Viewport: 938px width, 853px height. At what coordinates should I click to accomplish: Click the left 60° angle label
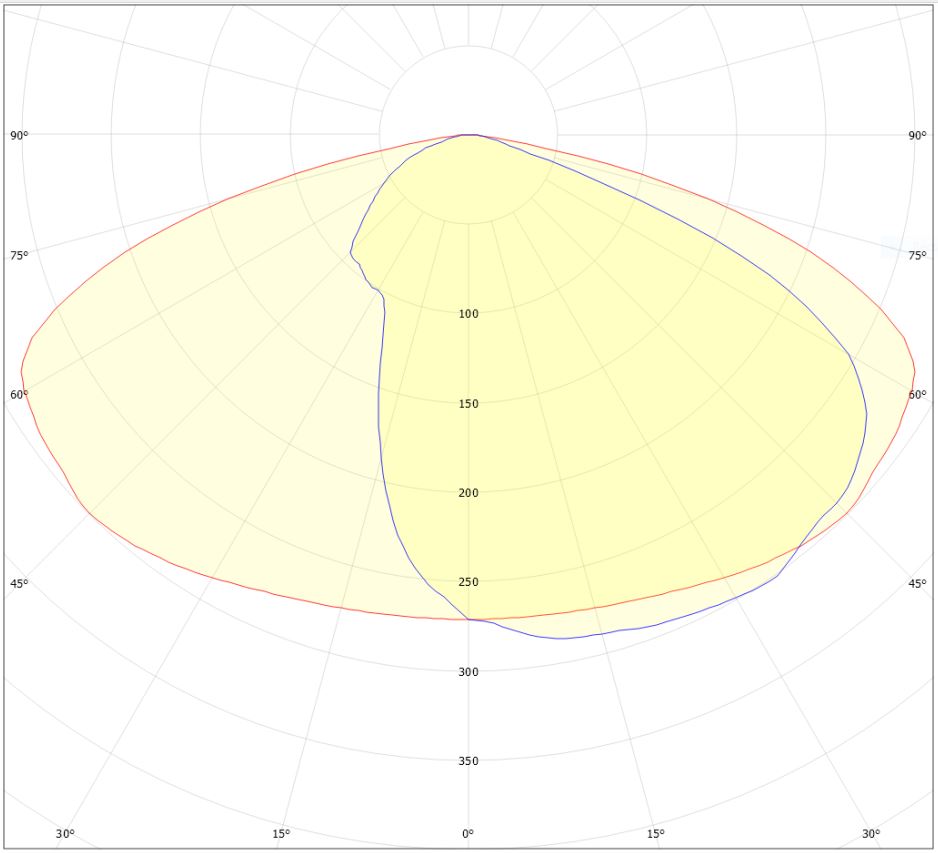19,395
